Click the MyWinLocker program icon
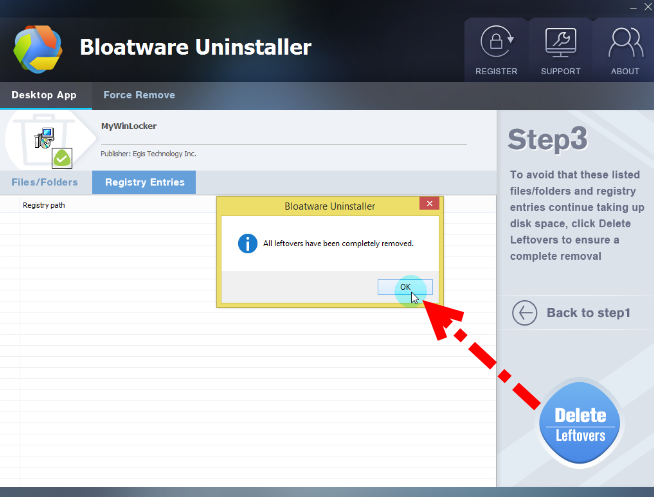The image size is (654, 497). click(x=44, y=138)
